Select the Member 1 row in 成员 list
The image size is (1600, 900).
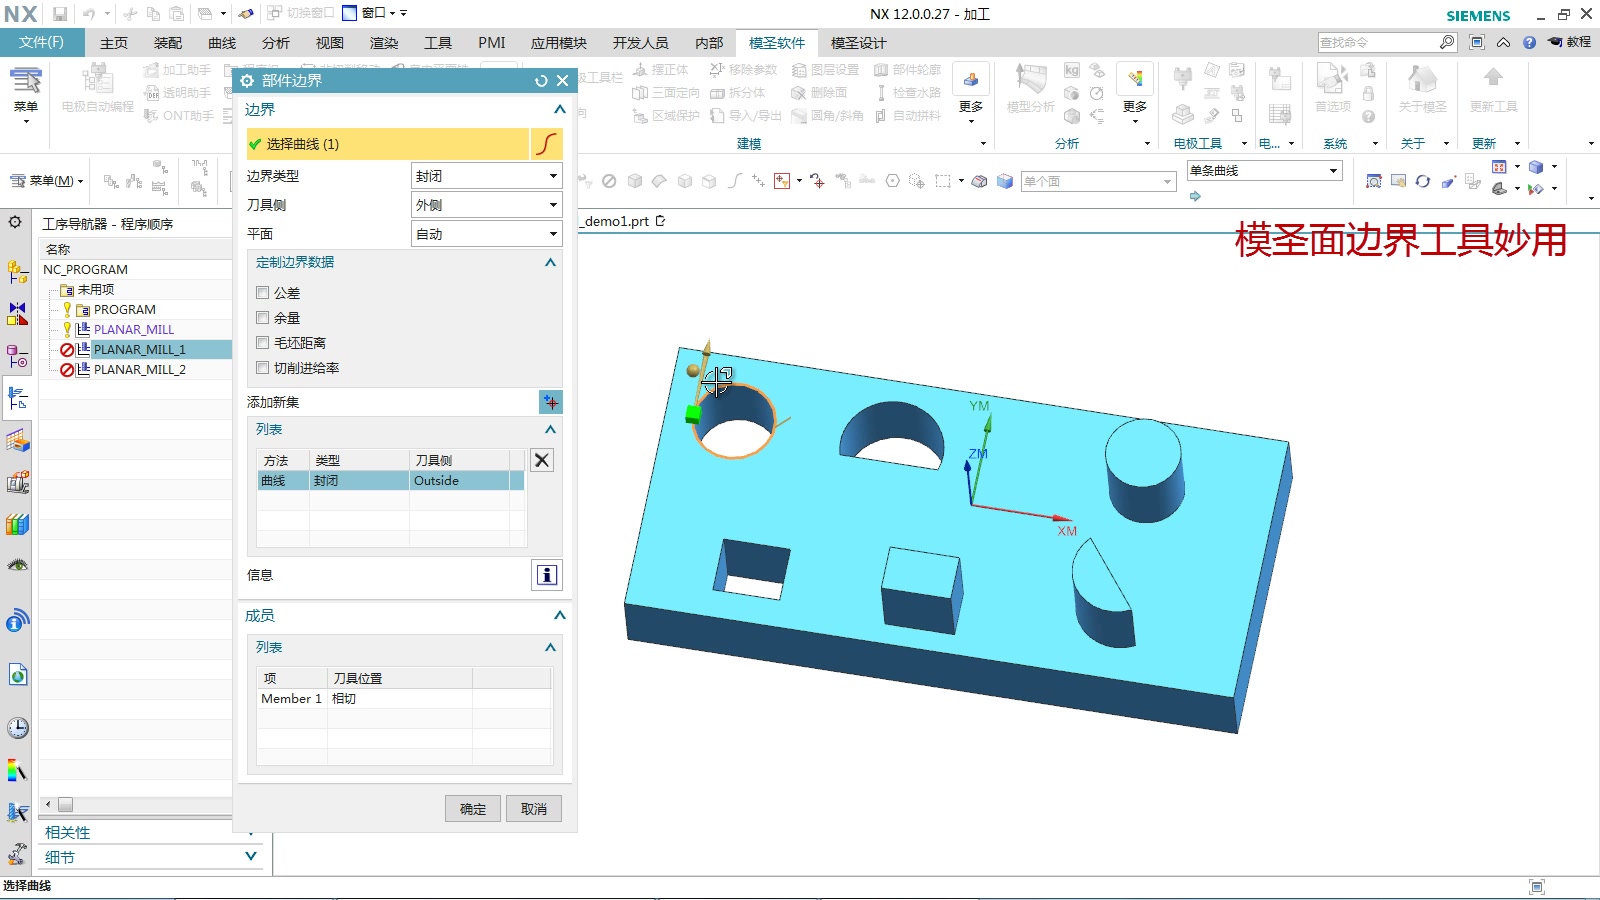(404, 699)
